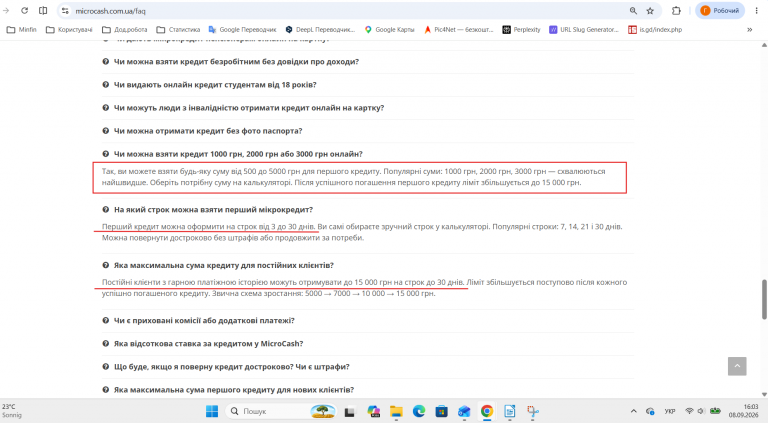Image resolution: width=768 pixels, height=423 pixels.
Task: Click the taskbar Пошук search box
Action: [x=281, y=411]
